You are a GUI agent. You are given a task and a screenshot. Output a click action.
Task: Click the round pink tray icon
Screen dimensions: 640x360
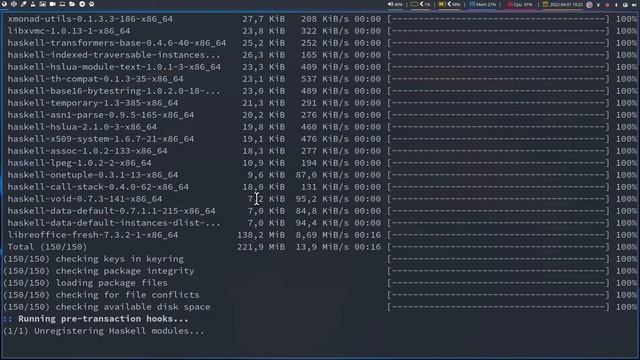coord(589,4)
